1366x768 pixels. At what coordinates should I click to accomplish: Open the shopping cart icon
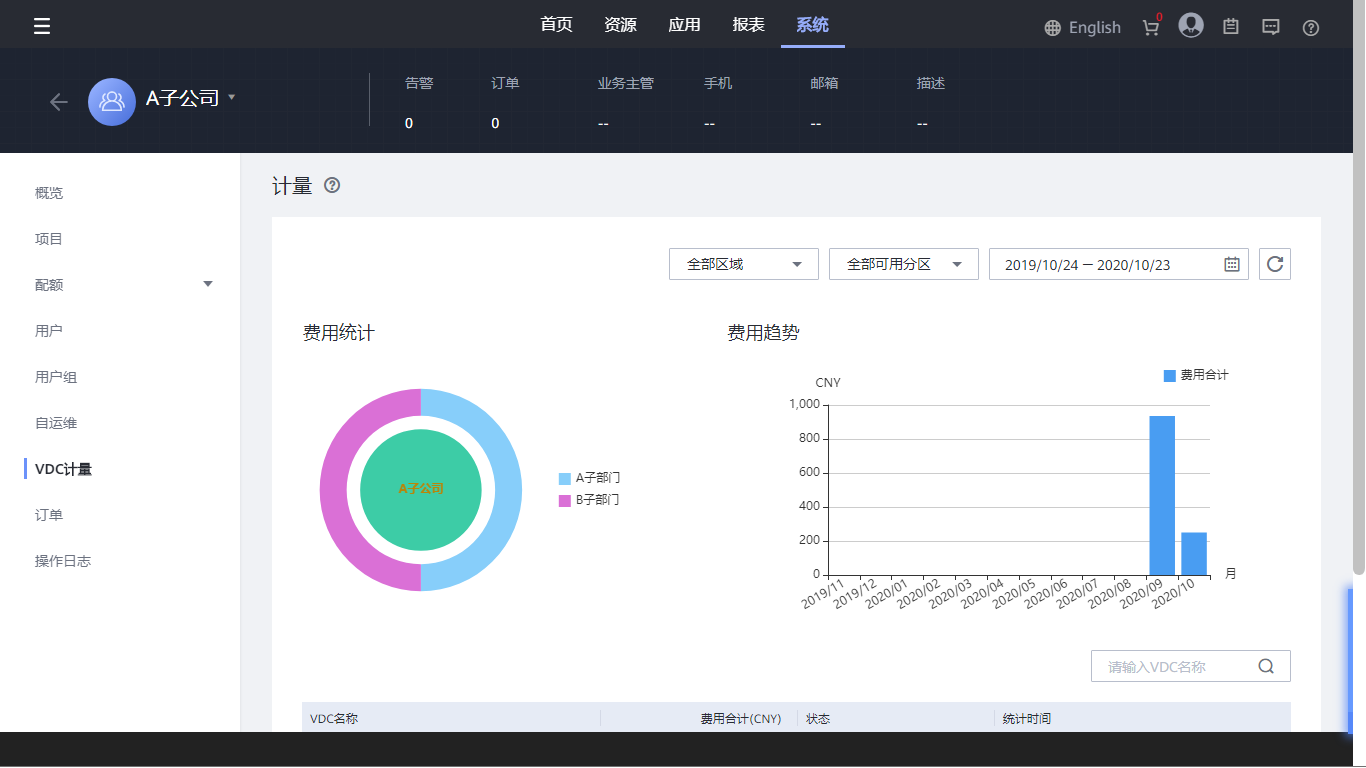pyautogui.click(x=1151, y=28)
